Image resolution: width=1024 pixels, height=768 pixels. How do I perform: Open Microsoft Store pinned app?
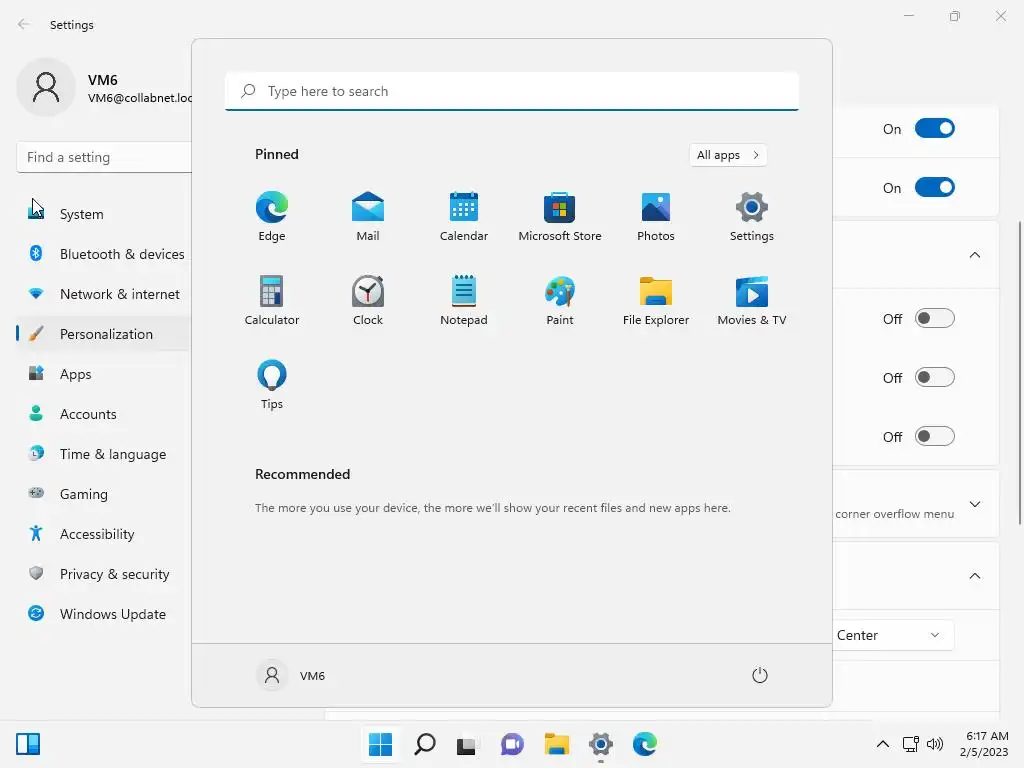click(x=560, y=216)
